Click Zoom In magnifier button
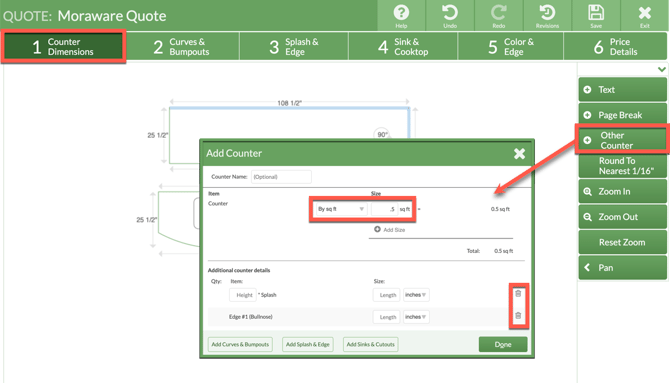Image resolution: width=670 pixels, height=383 pixels. tap(623, 192)
